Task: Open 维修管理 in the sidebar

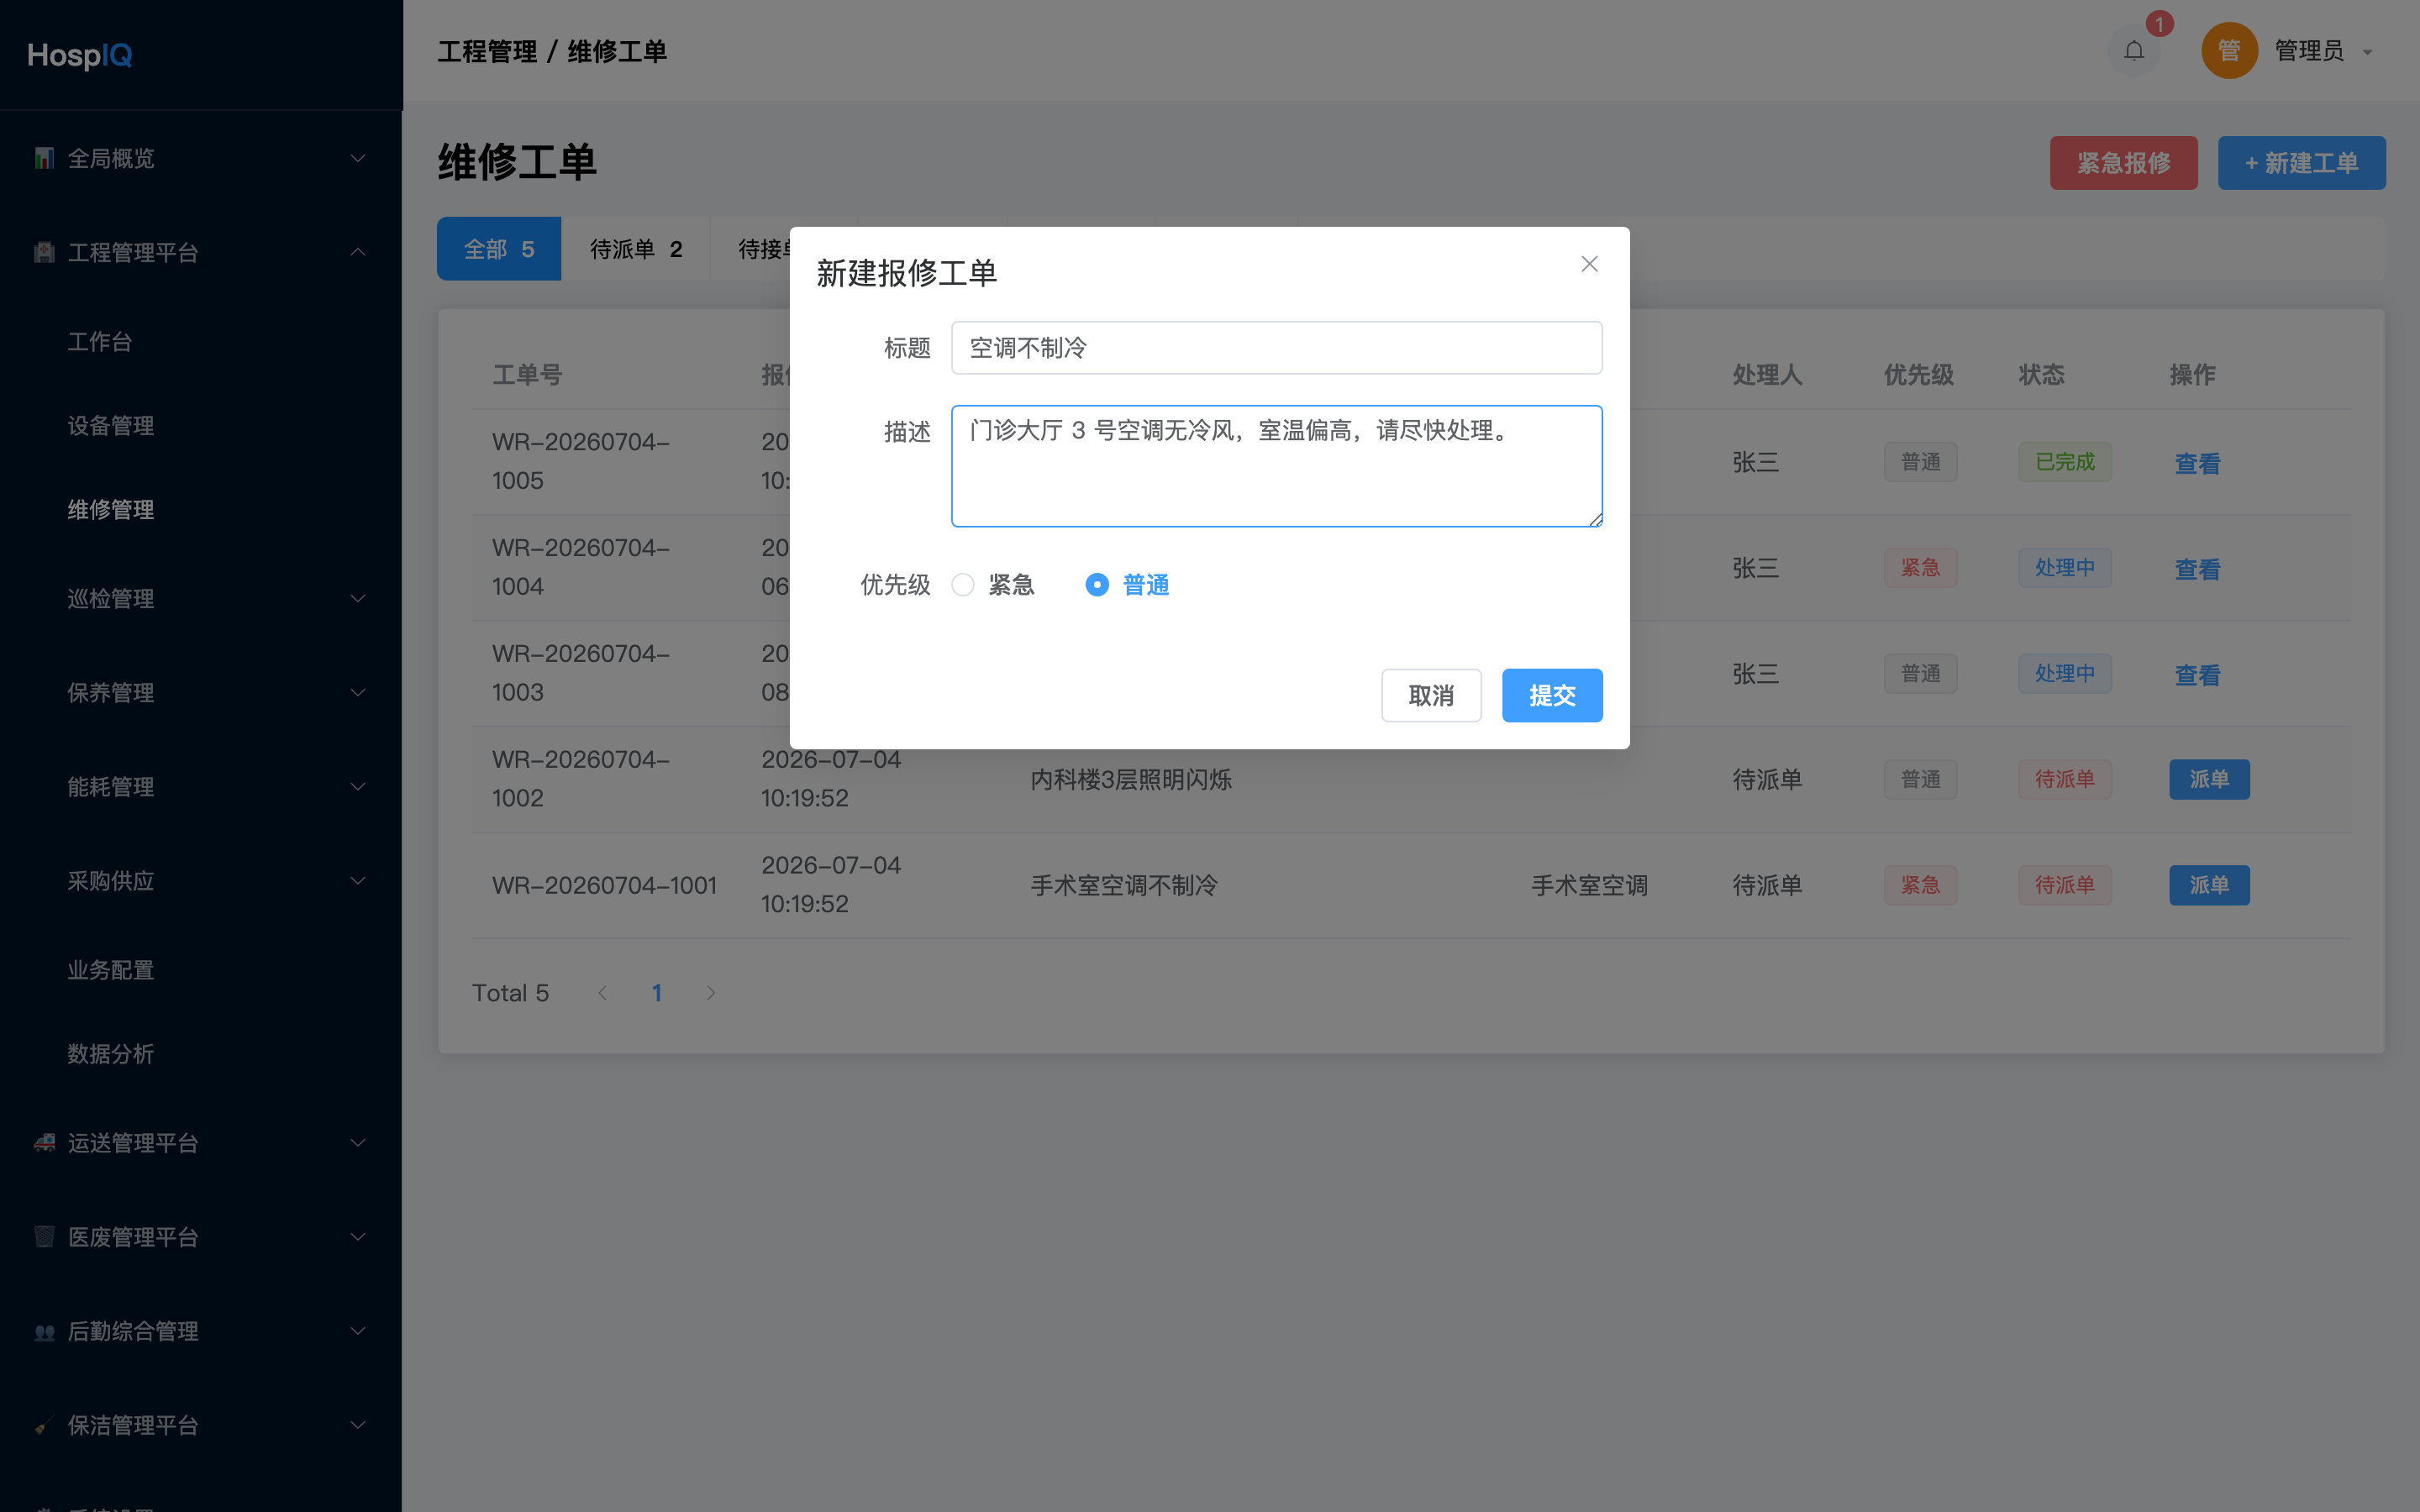Action: coord(111,509)
